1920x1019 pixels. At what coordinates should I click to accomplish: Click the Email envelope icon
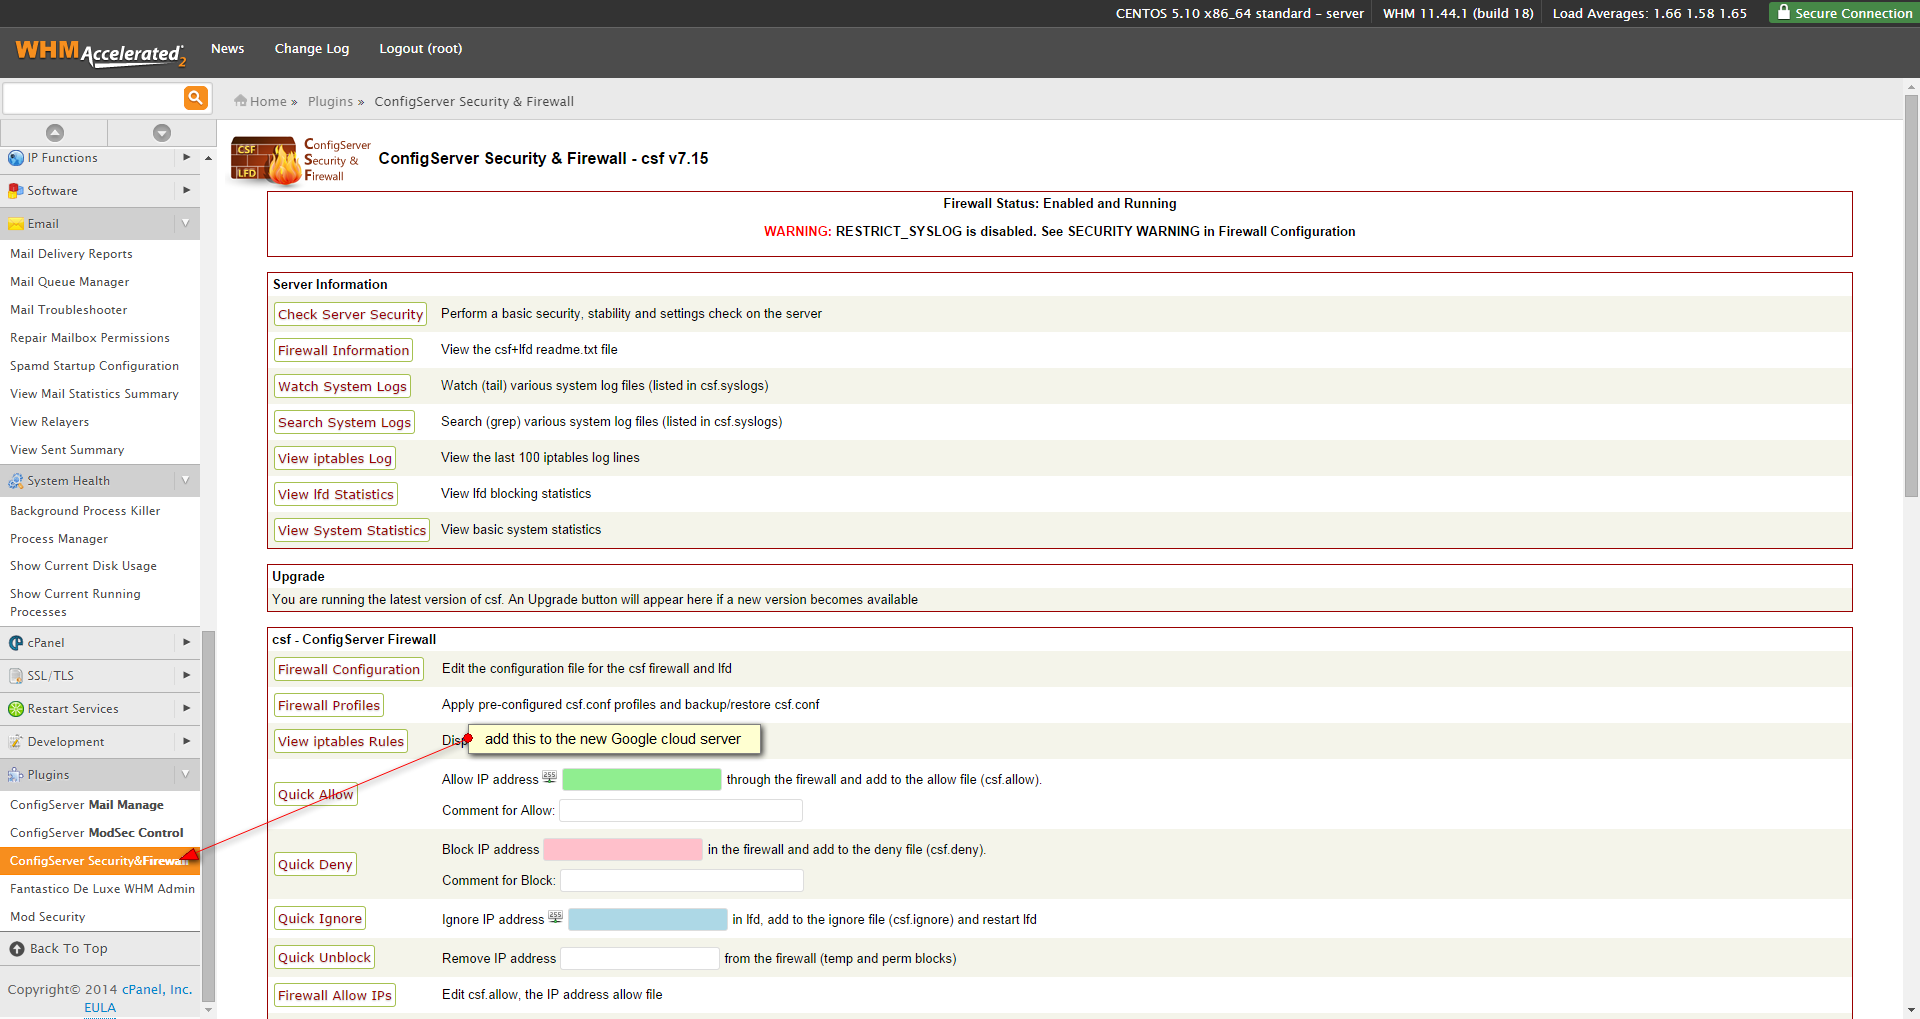point(16,224)
